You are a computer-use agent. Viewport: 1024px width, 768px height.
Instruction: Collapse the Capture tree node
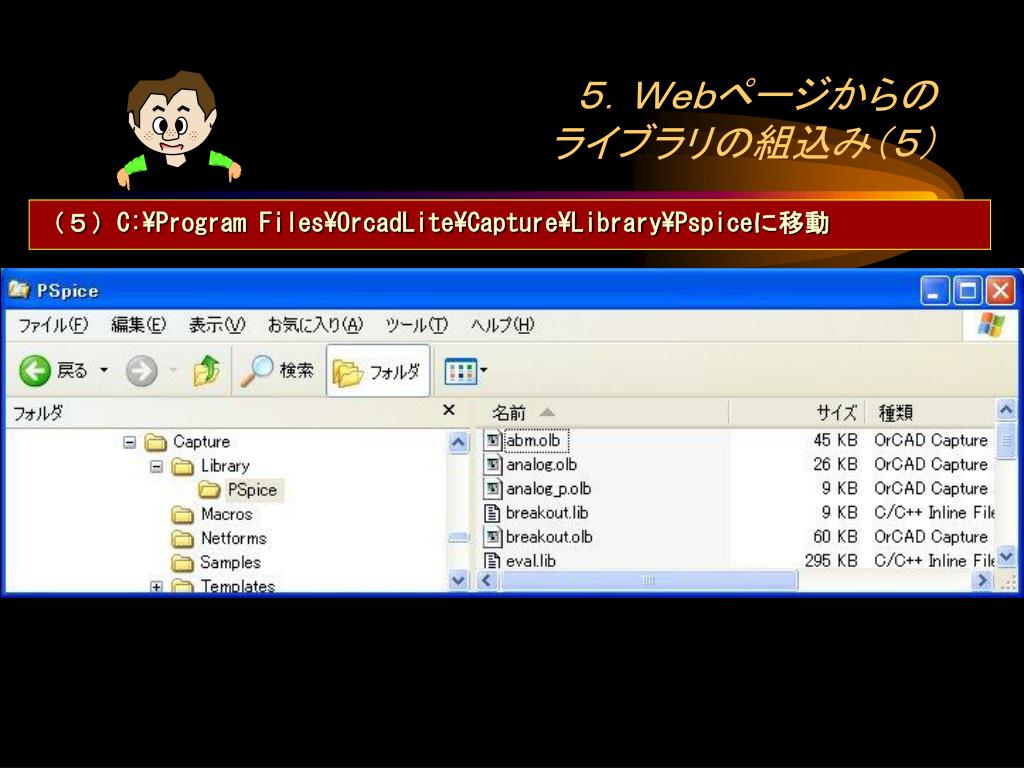pyautogui.click(x=129, y=442)
